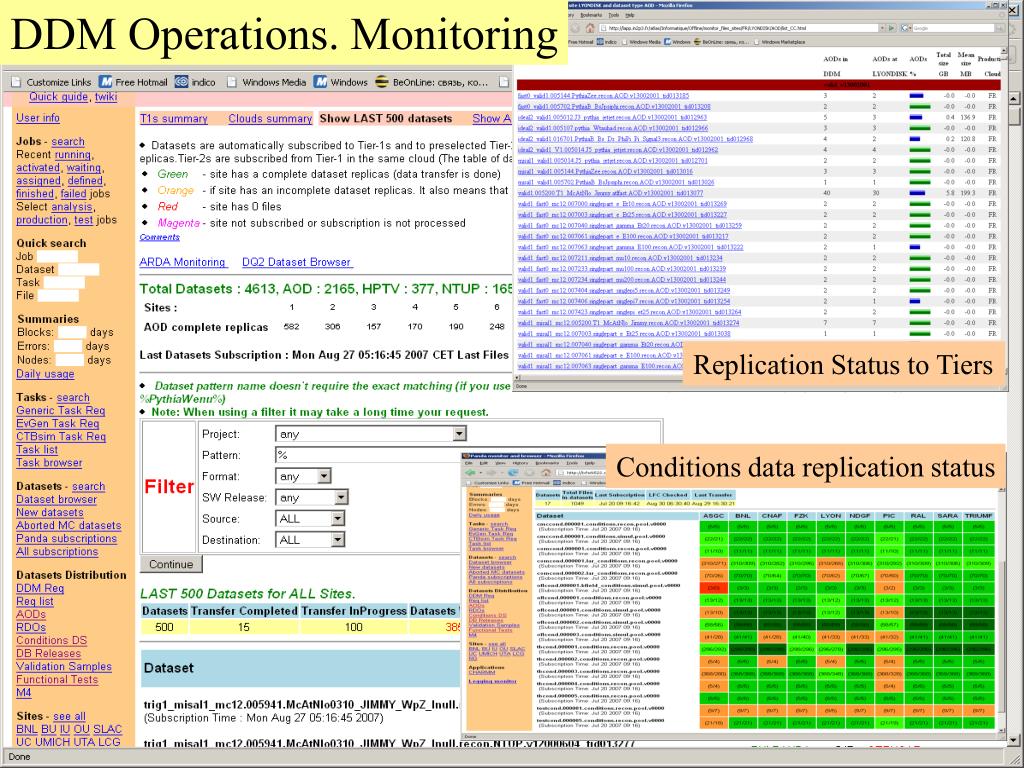Open the Panda subscriptions sidebar link
Image resolution: width=1024 pixels, height=768 pixels.
tap(67, 538)
